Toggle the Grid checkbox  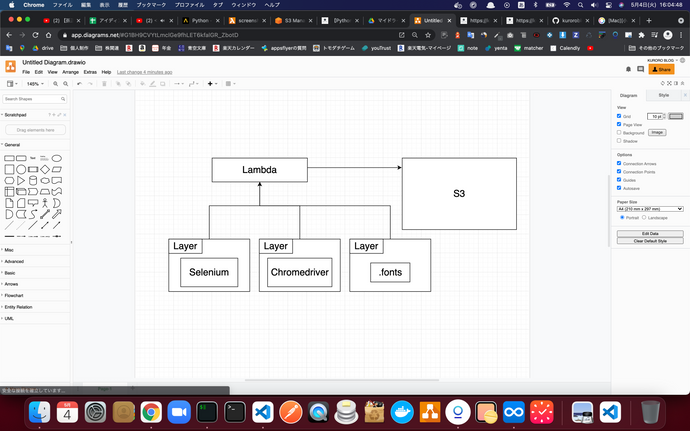[619, 116]
